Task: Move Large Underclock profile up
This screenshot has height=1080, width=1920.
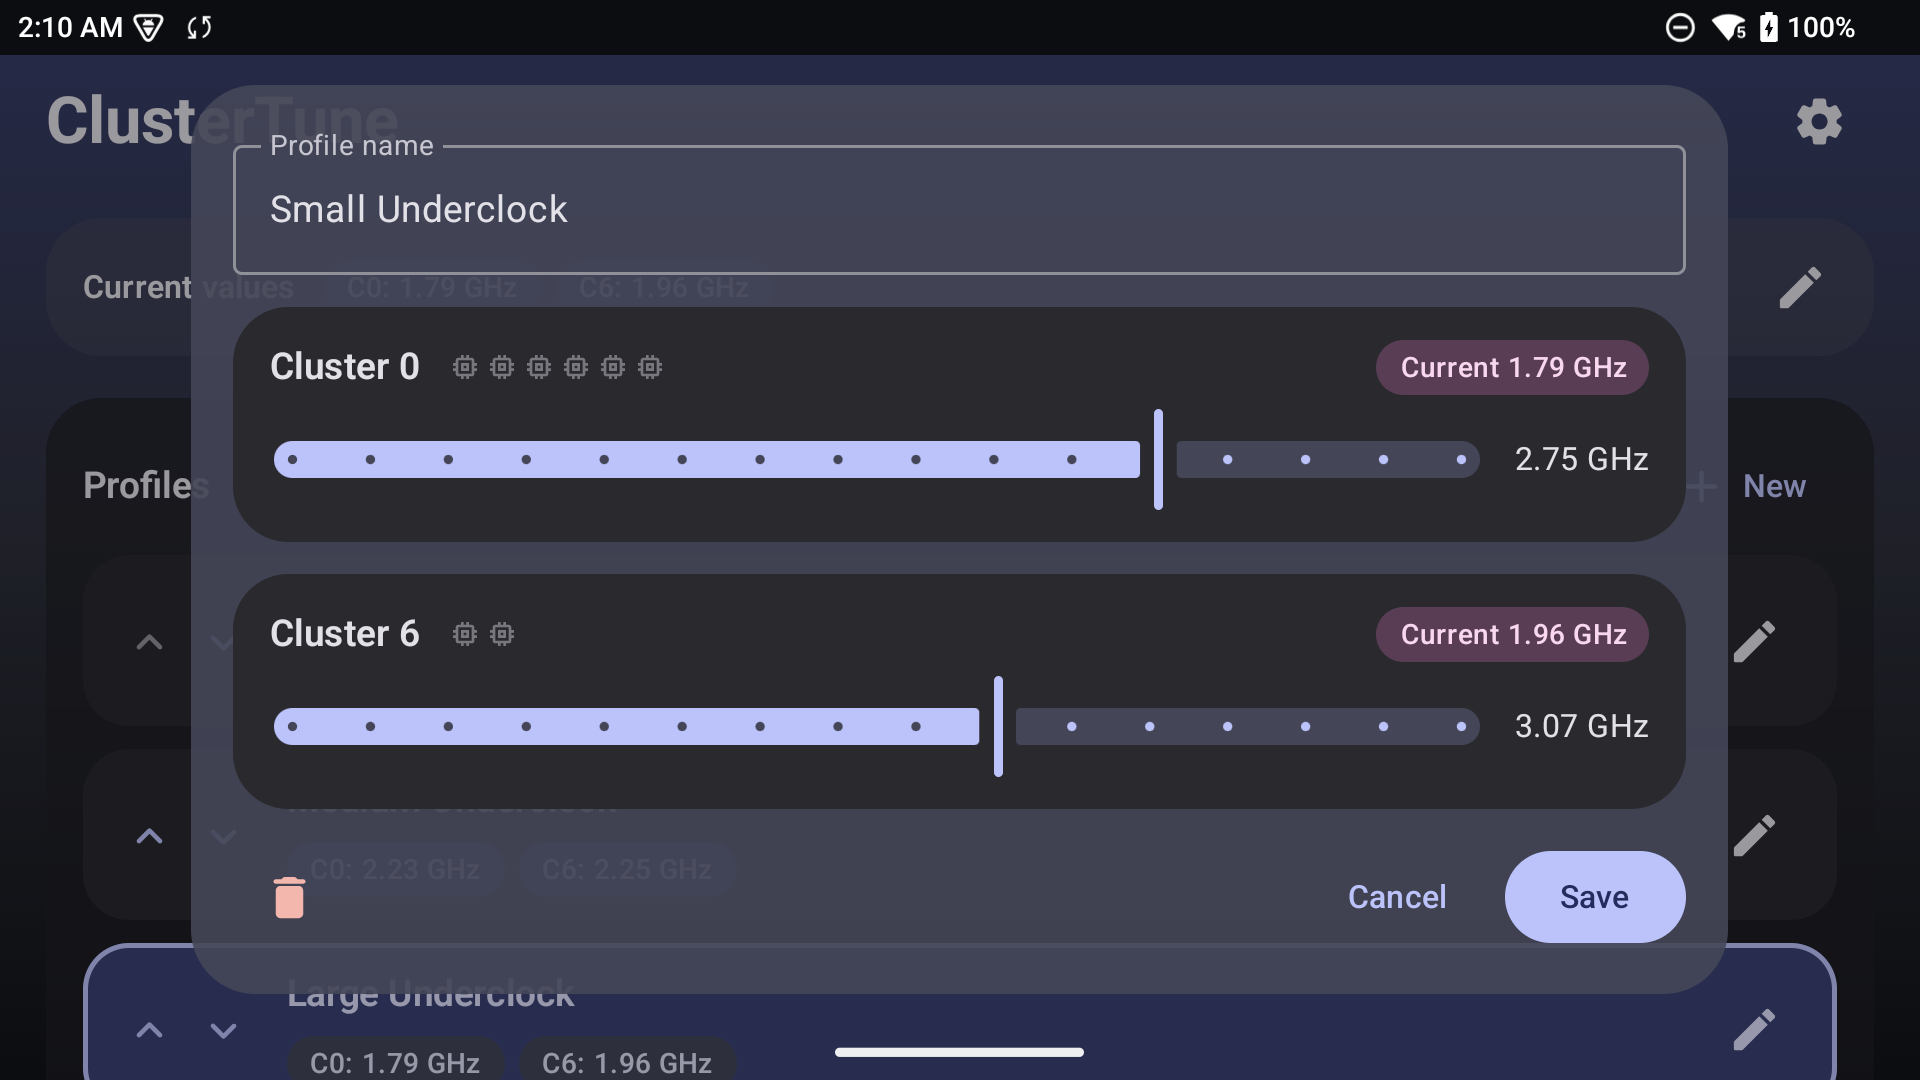Action: pos(149,1030)
